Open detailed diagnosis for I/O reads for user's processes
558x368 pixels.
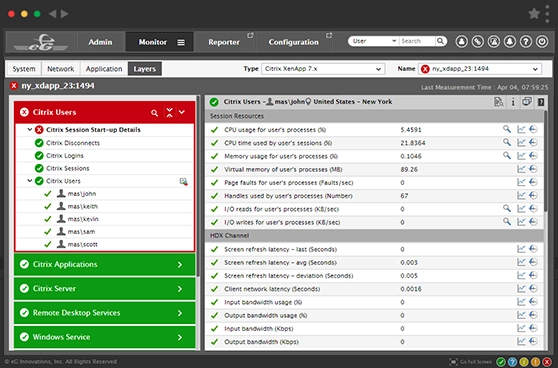(x=507, y=208)
